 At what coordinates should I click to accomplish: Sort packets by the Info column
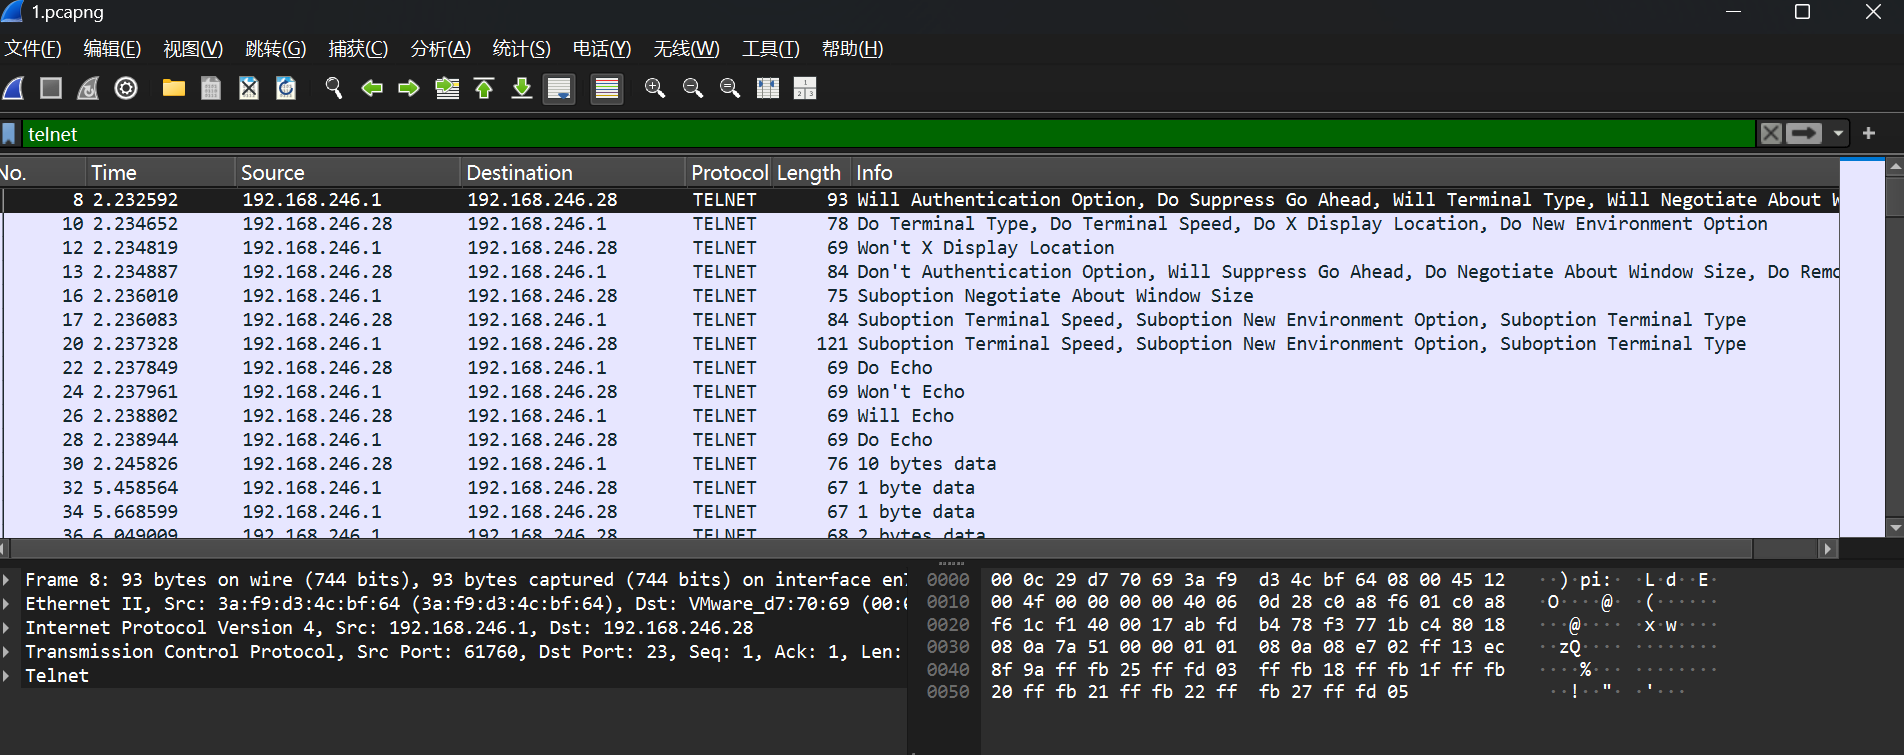tap(1345, 173)
